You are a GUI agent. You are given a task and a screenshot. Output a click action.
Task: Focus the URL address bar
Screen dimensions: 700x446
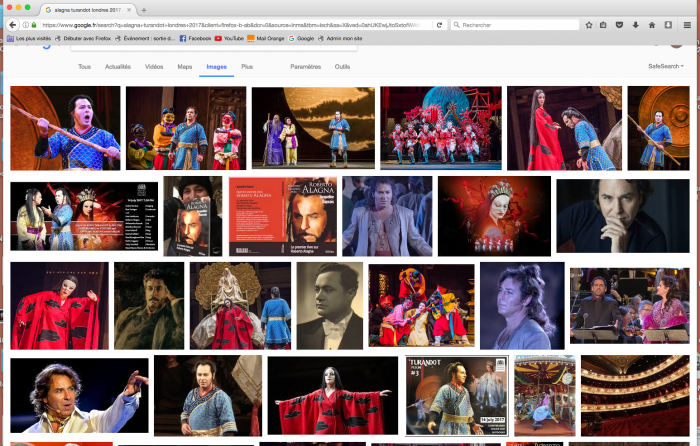(232, 25)
